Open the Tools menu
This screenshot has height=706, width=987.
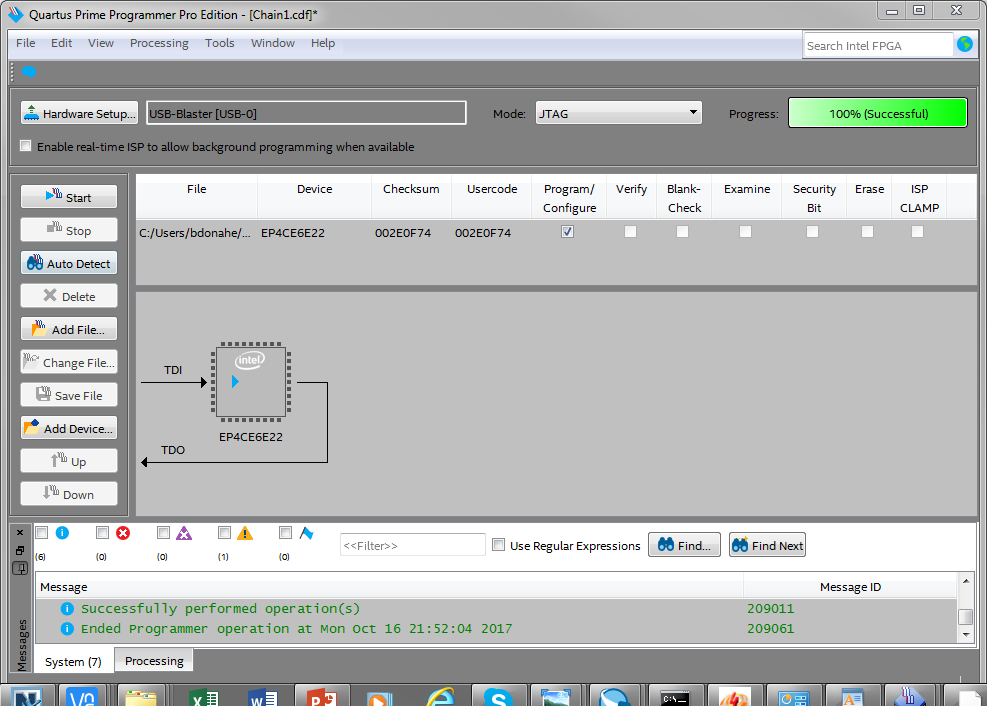(220, 43)
